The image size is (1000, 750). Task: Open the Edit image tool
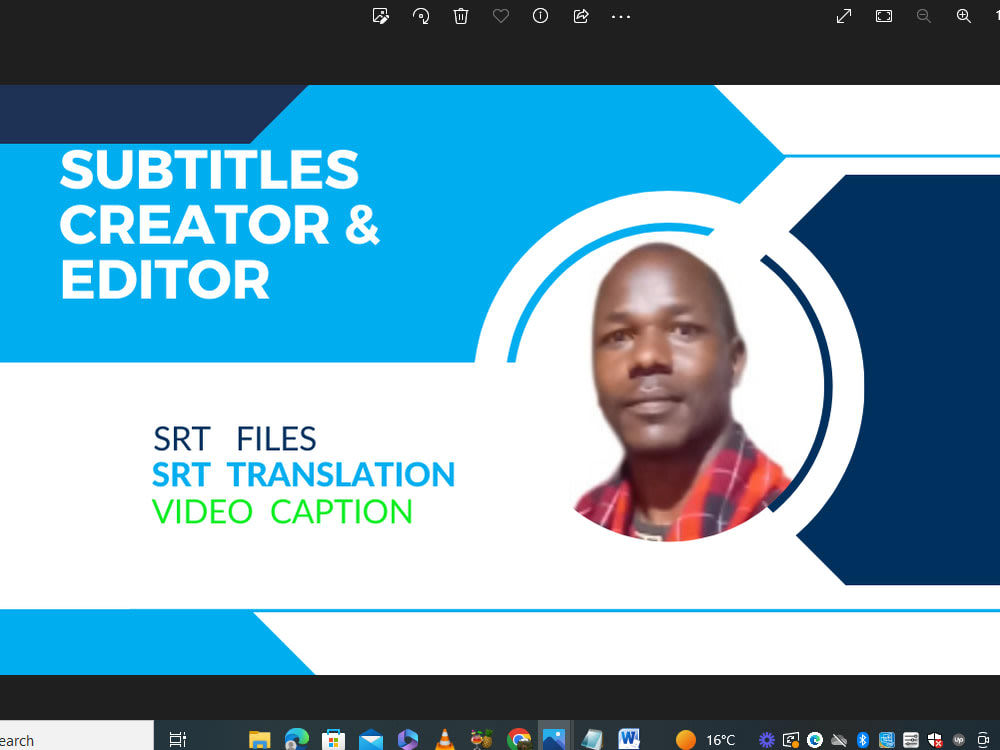380,16
